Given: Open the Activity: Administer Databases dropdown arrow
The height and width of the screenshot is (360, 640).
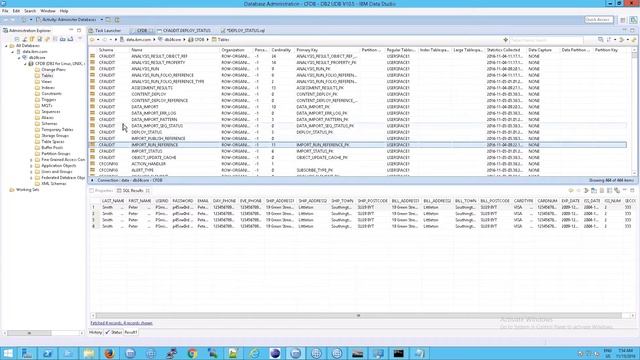Looking at the screenshot, I should click(102, 20).
